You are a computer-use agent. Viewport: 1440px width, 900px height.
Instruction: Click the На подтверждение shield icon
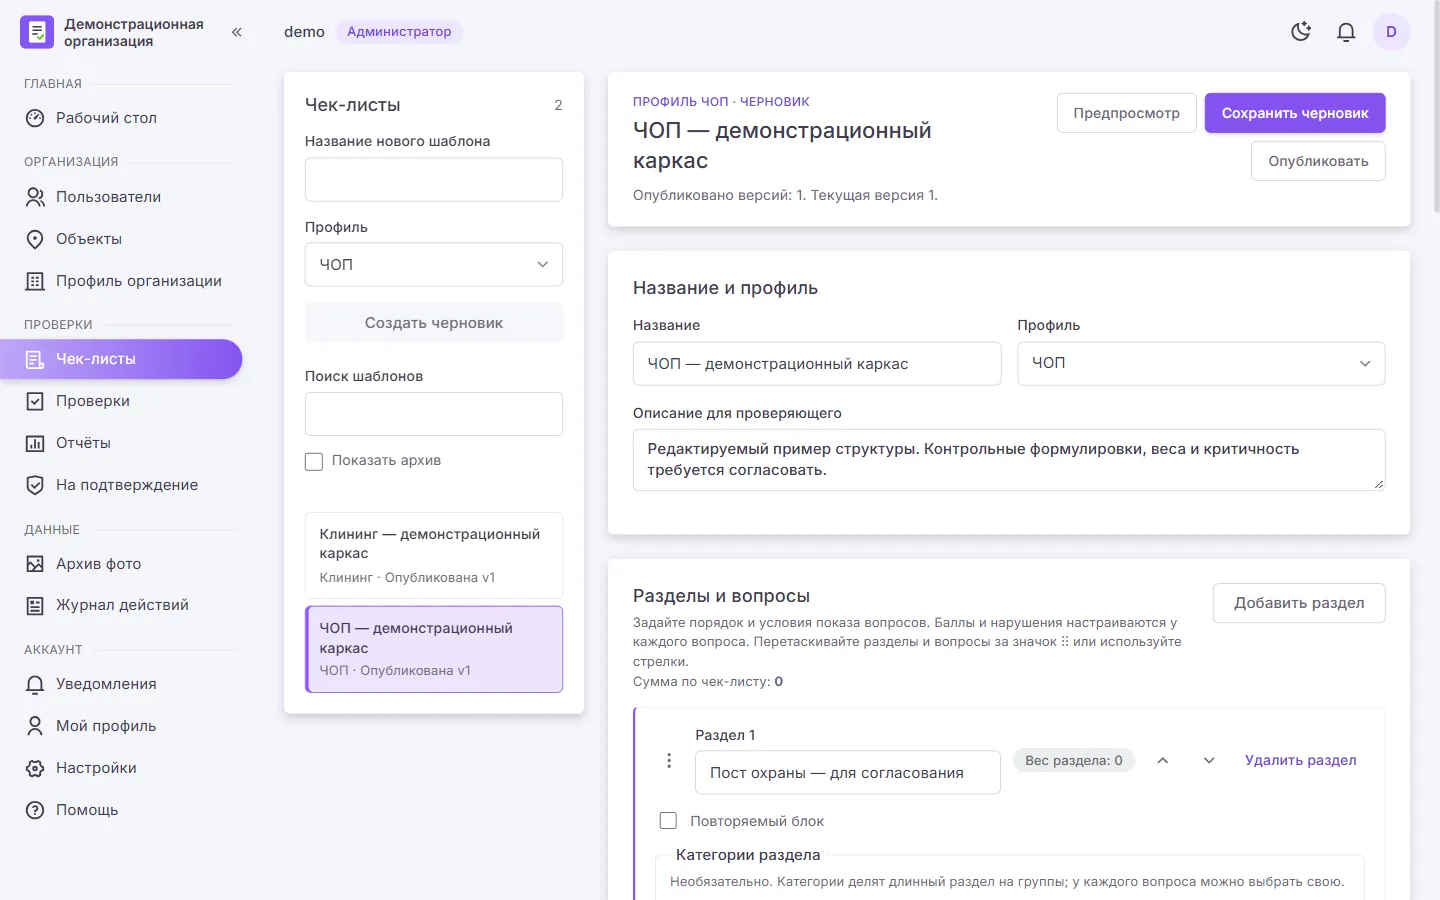[35, 485]
